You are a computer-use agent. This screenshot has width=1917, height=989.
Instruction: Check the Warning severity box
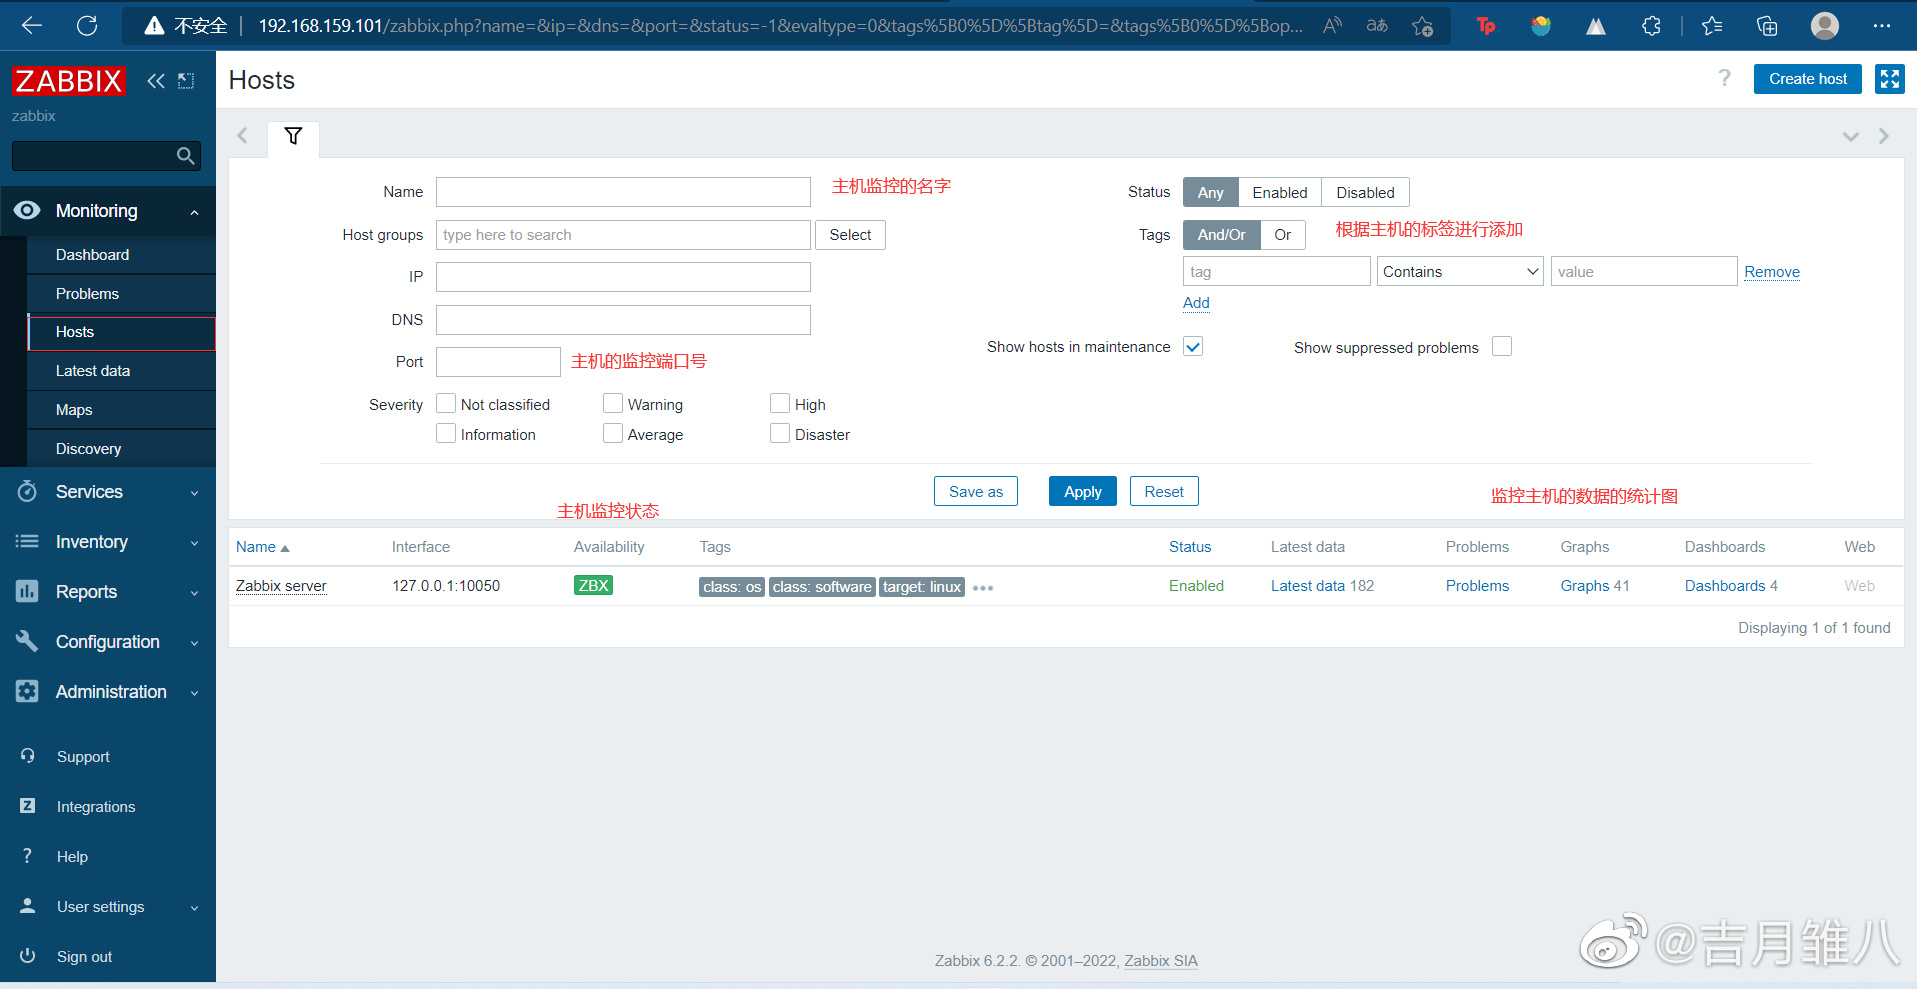click(613, 403)
